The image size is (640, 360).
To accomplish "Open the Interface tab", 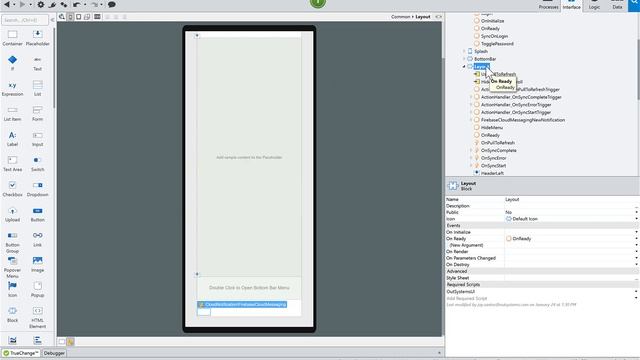I will 571,5.
